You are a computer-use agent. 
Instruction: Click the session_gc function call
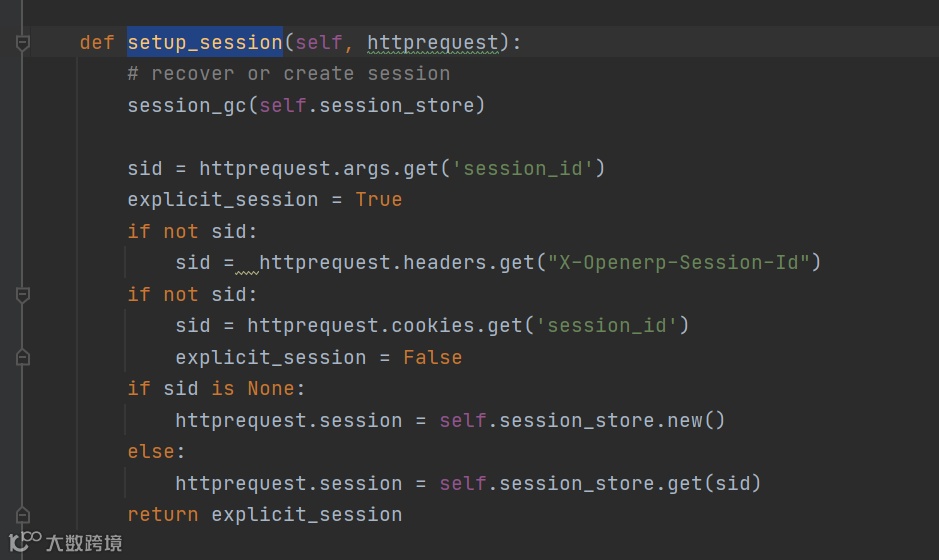[x=186, y=105]
